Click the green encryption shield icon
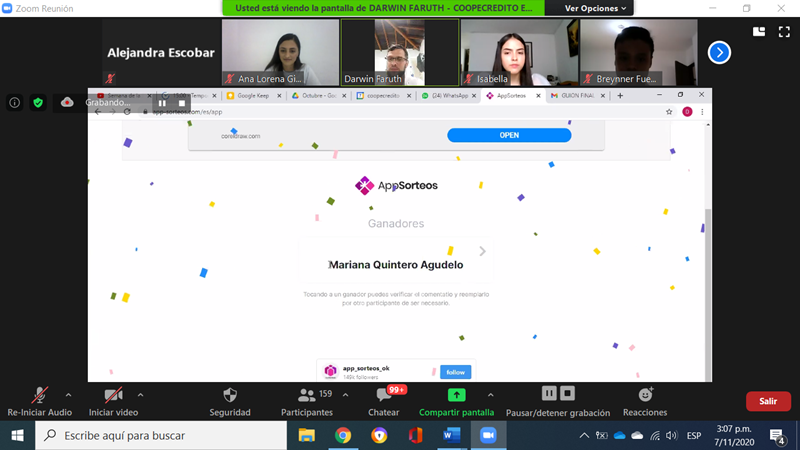Viewport: 800px width, 450px height. click(38, 103)
